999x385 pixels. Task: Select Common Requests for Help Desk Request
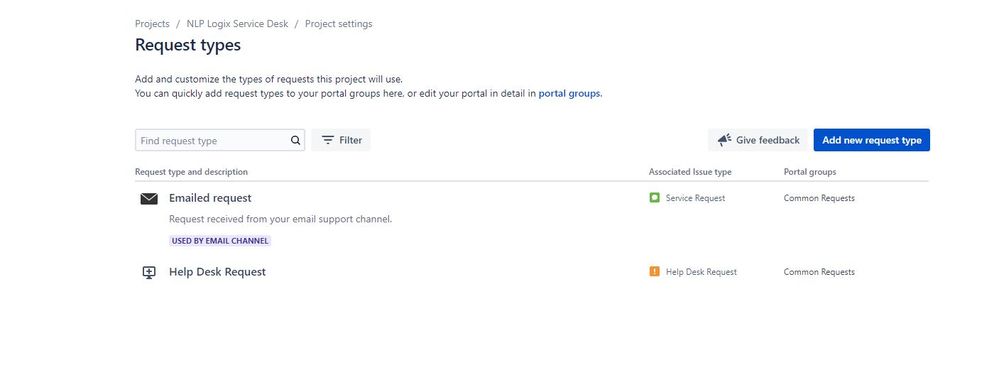click(x=819, y=272)
